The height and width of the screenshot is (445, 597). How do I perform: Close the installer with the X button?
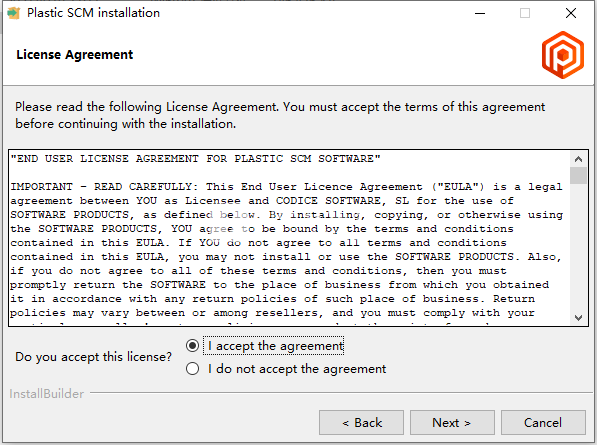[571, 13]
